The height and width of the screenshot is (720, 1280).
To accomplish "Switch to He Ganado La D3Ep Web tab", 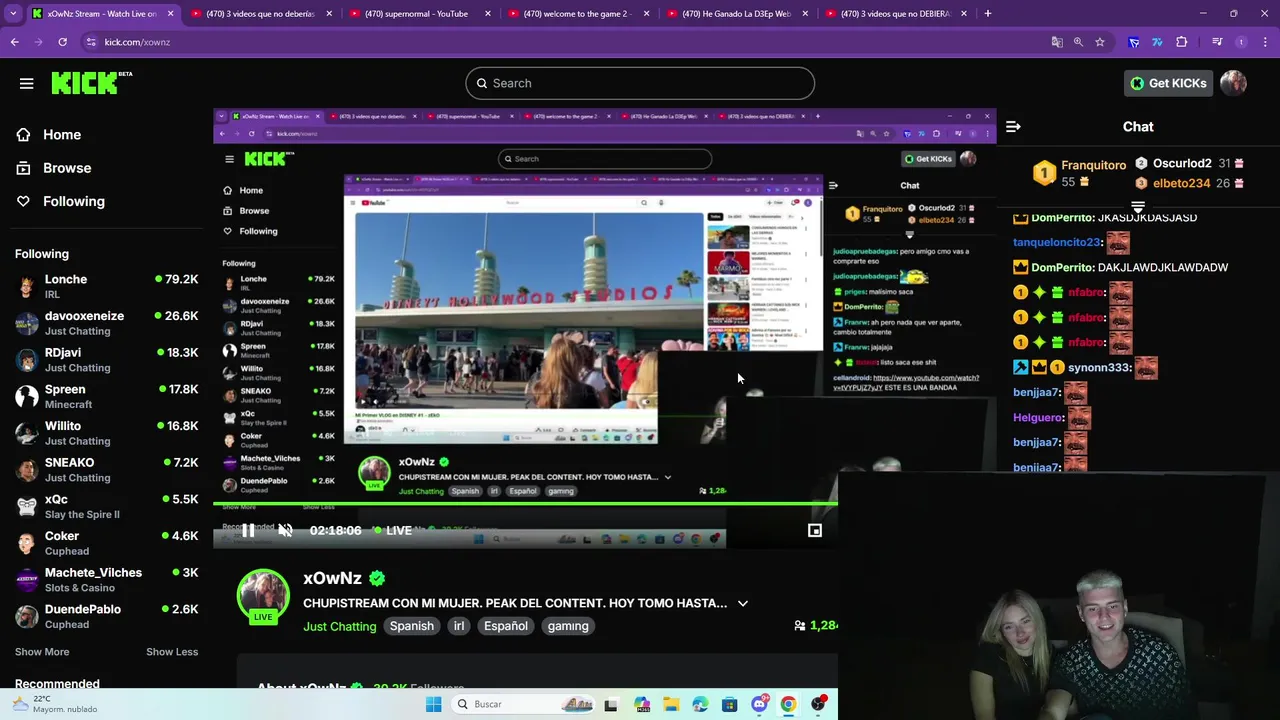I will click(x=738, y=14).
